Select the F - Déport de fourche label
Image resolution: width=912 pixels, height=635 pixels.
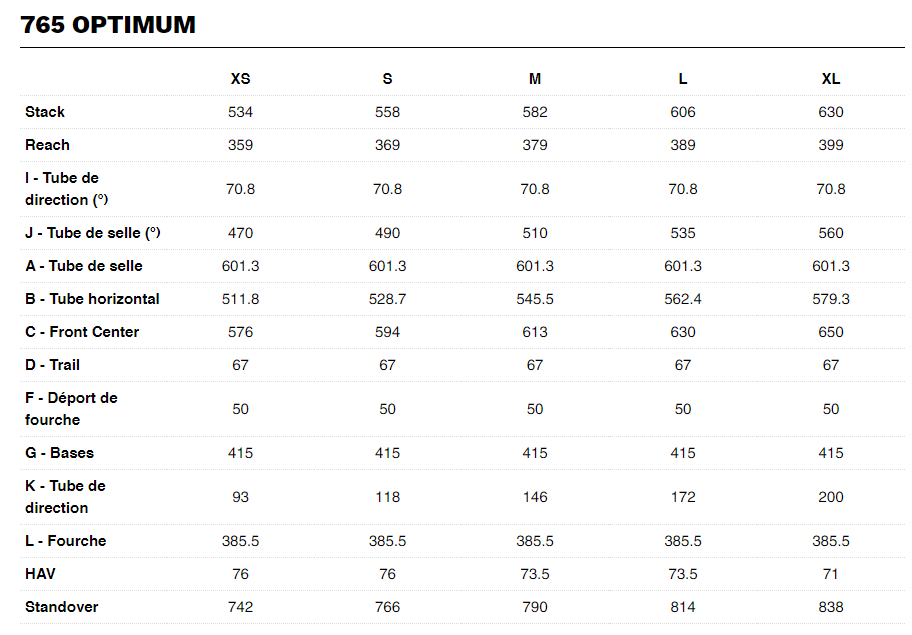[71, 409]
